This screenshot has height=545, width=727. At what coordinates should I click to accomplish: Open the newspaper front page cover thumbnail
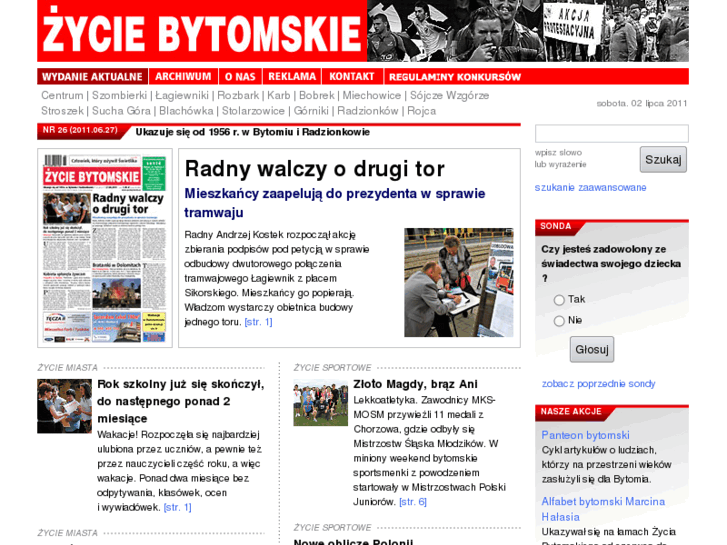[105, 248]
